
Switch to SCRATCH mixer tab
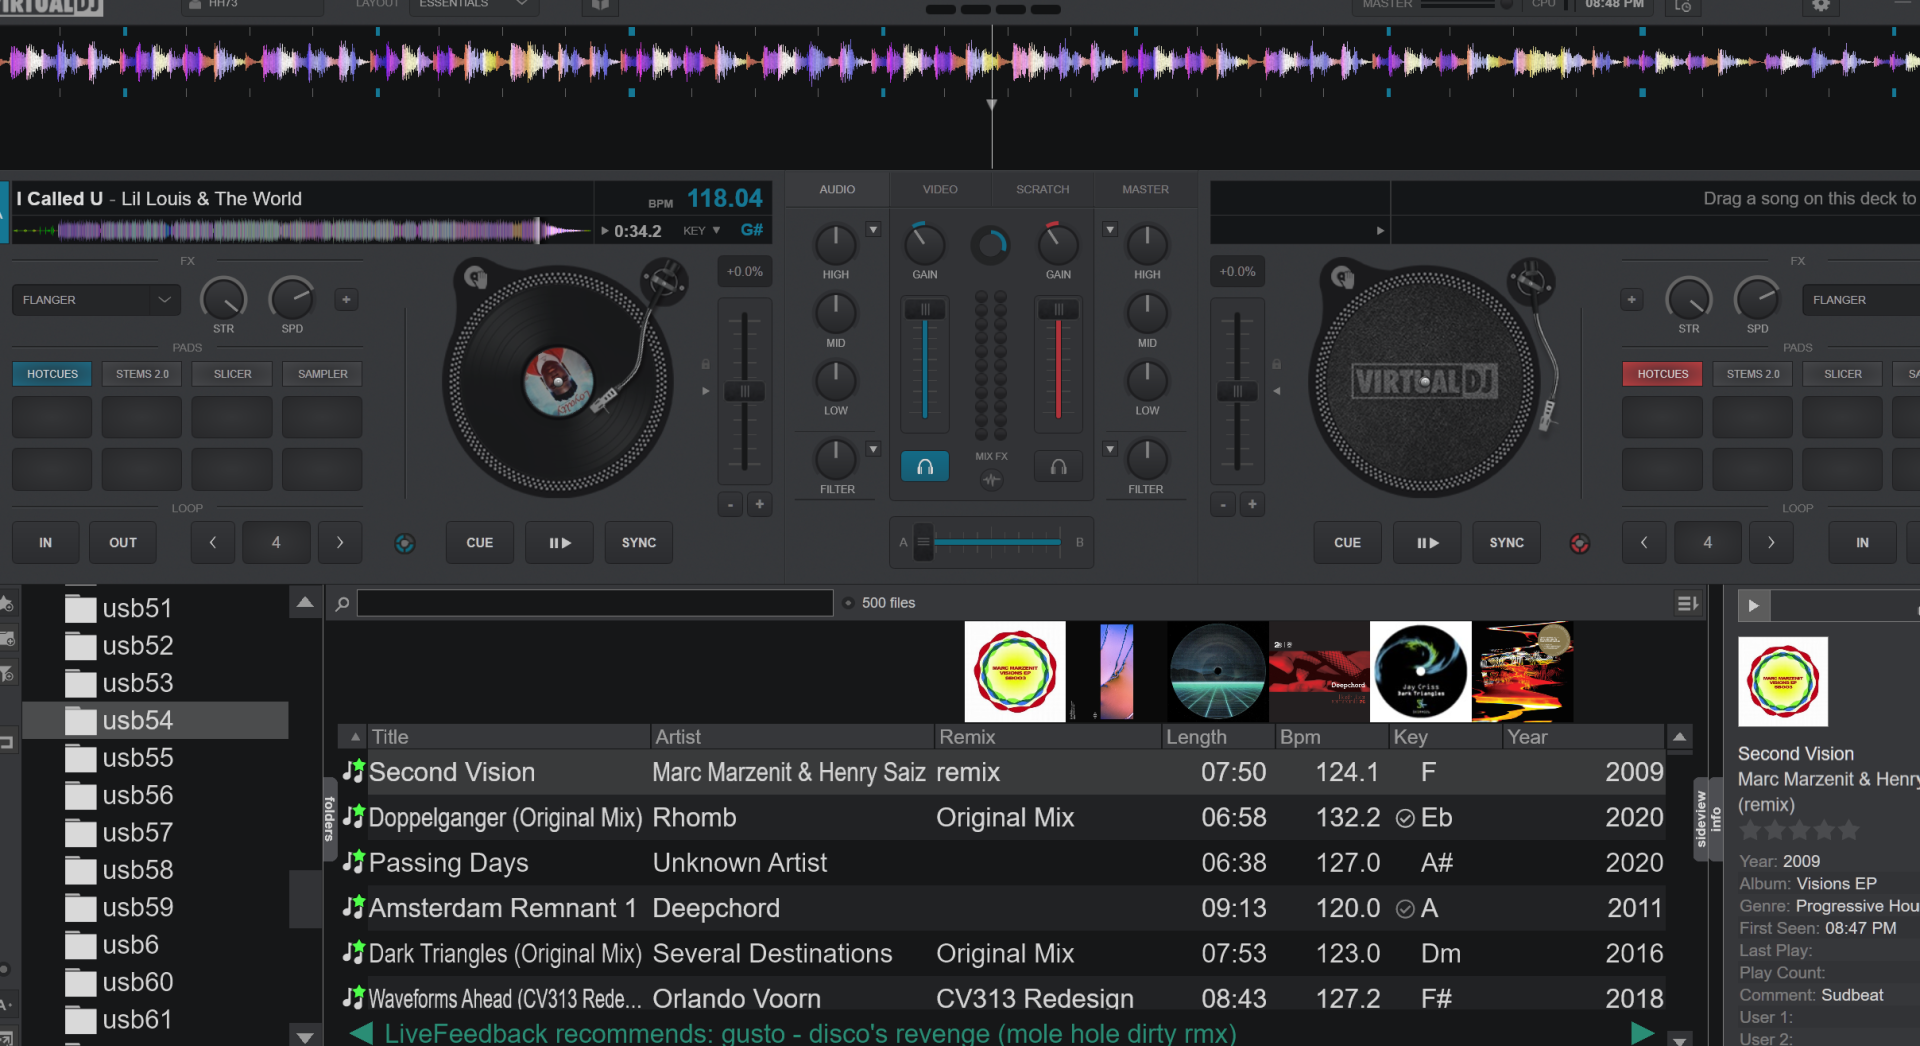(x=1042, y=189)
